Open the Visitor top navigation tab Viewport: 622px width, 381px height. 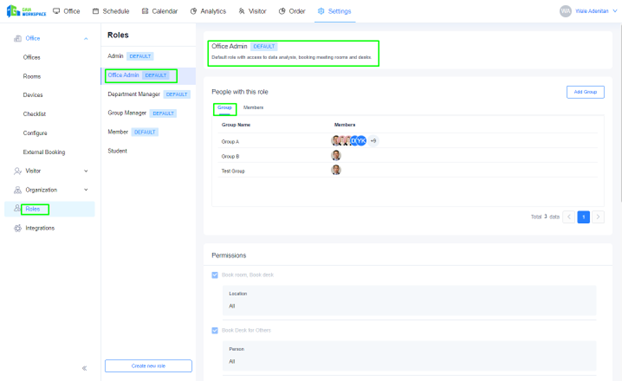tap(252, 11)
